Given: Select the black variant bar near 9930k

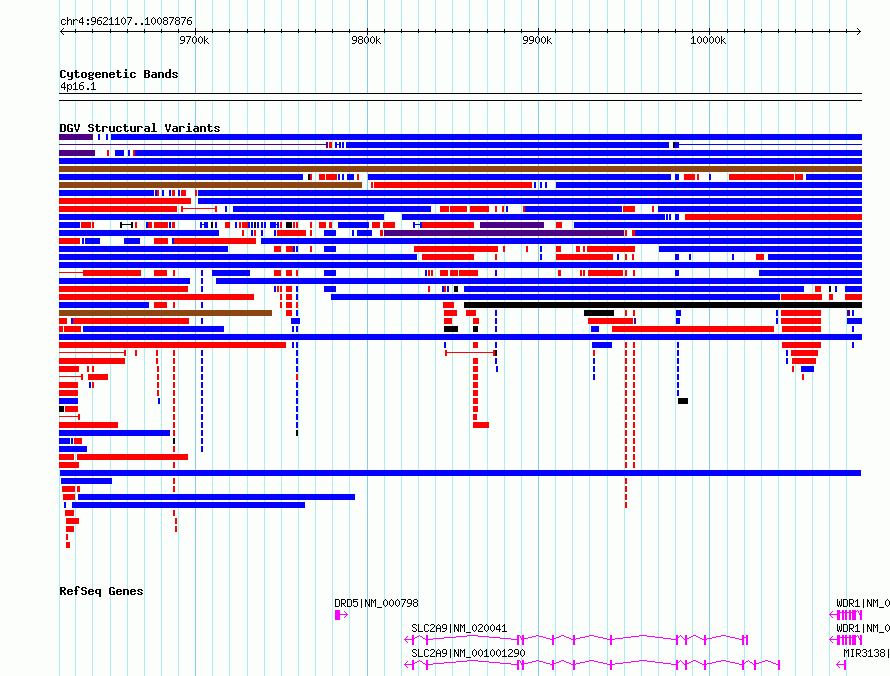Looking at the screenshot, I should [x=599, y=313].
